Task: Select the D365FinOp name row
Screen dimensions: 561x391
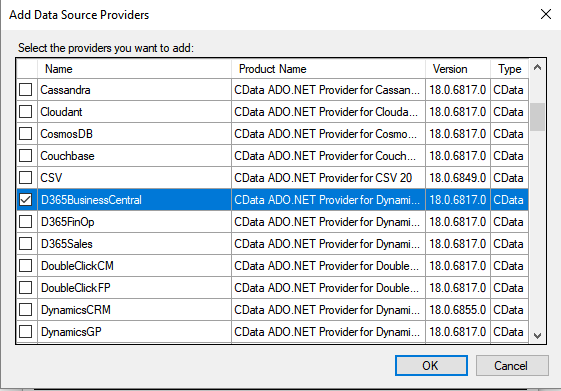Action: pyautogui.click(x=135, y=222)
